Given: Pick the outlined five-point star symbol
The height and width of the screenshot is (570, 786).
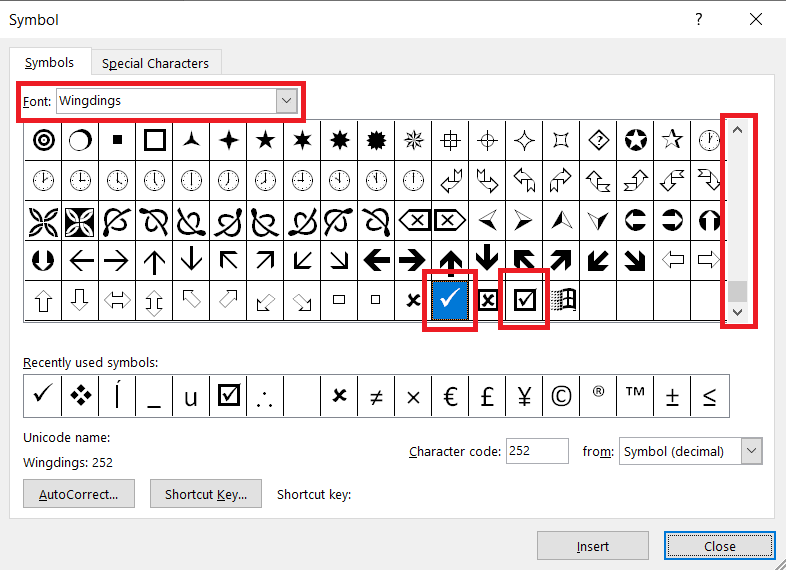Looking at the screenshot, I should [672, 140].
